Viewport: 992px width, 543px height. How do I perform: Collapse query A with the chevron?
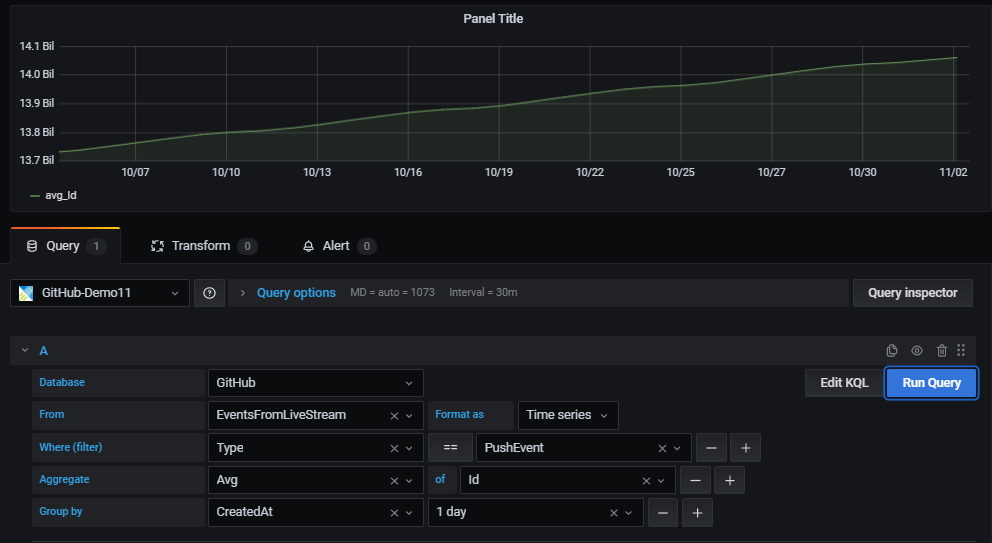(x=25, y=350)
